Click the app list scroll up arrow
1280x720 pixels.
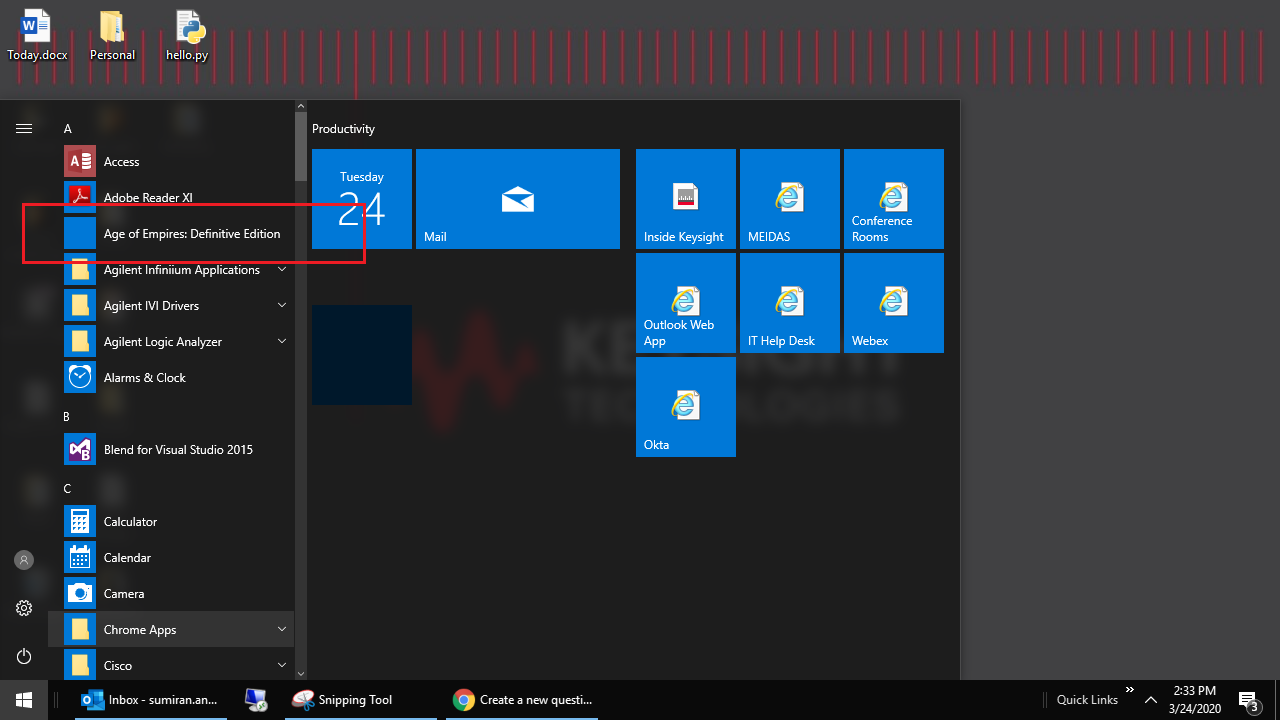pyautogui.click(x=301, y=106)
